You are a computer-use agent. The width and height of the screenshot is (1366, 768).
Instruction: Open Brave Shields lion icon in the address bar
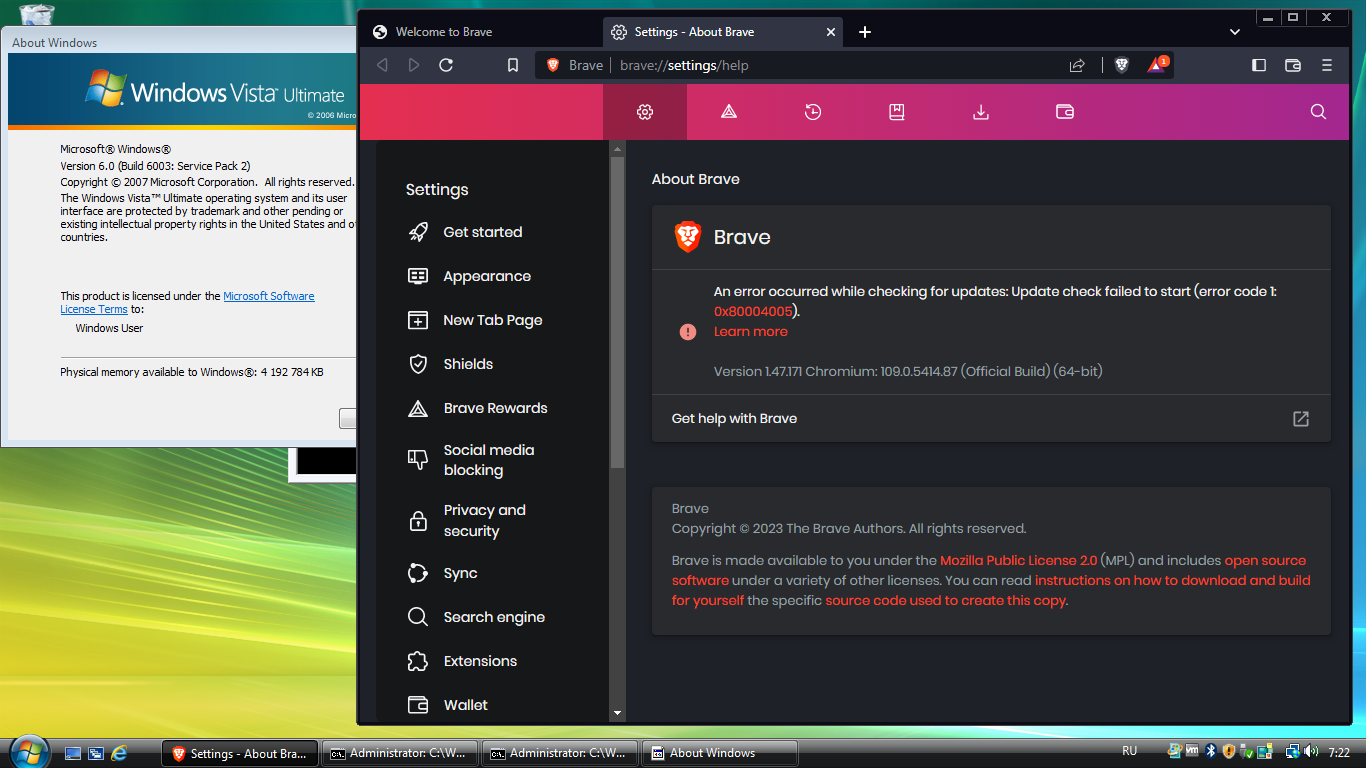tap(1122, 65)
